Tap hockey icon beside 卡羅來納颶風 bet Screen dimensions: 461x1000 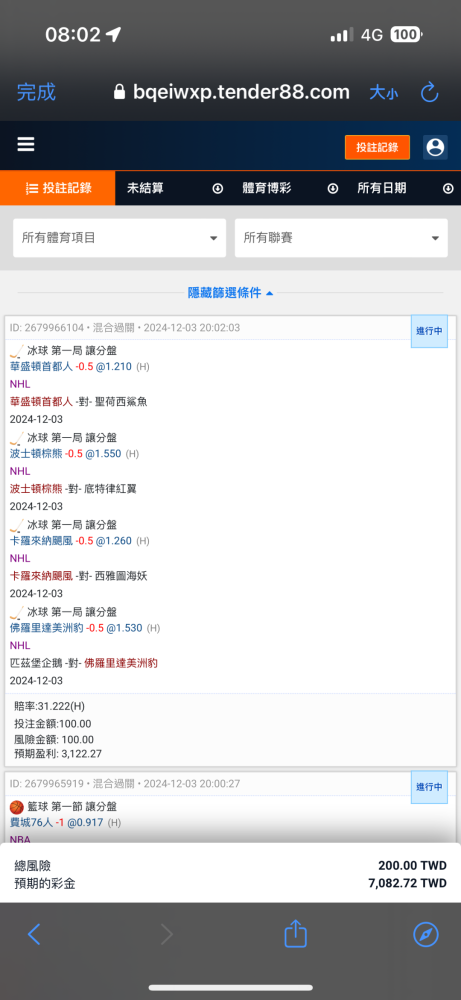[17, 525]
